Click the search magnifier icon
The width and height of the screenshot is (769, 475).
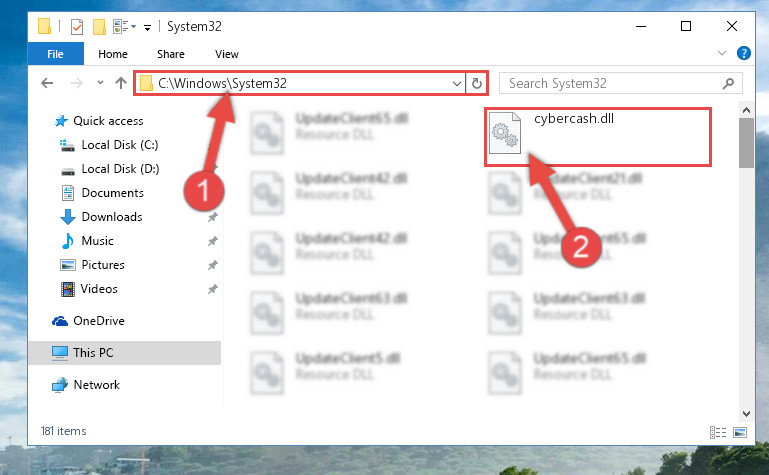[x=729, y=83]
